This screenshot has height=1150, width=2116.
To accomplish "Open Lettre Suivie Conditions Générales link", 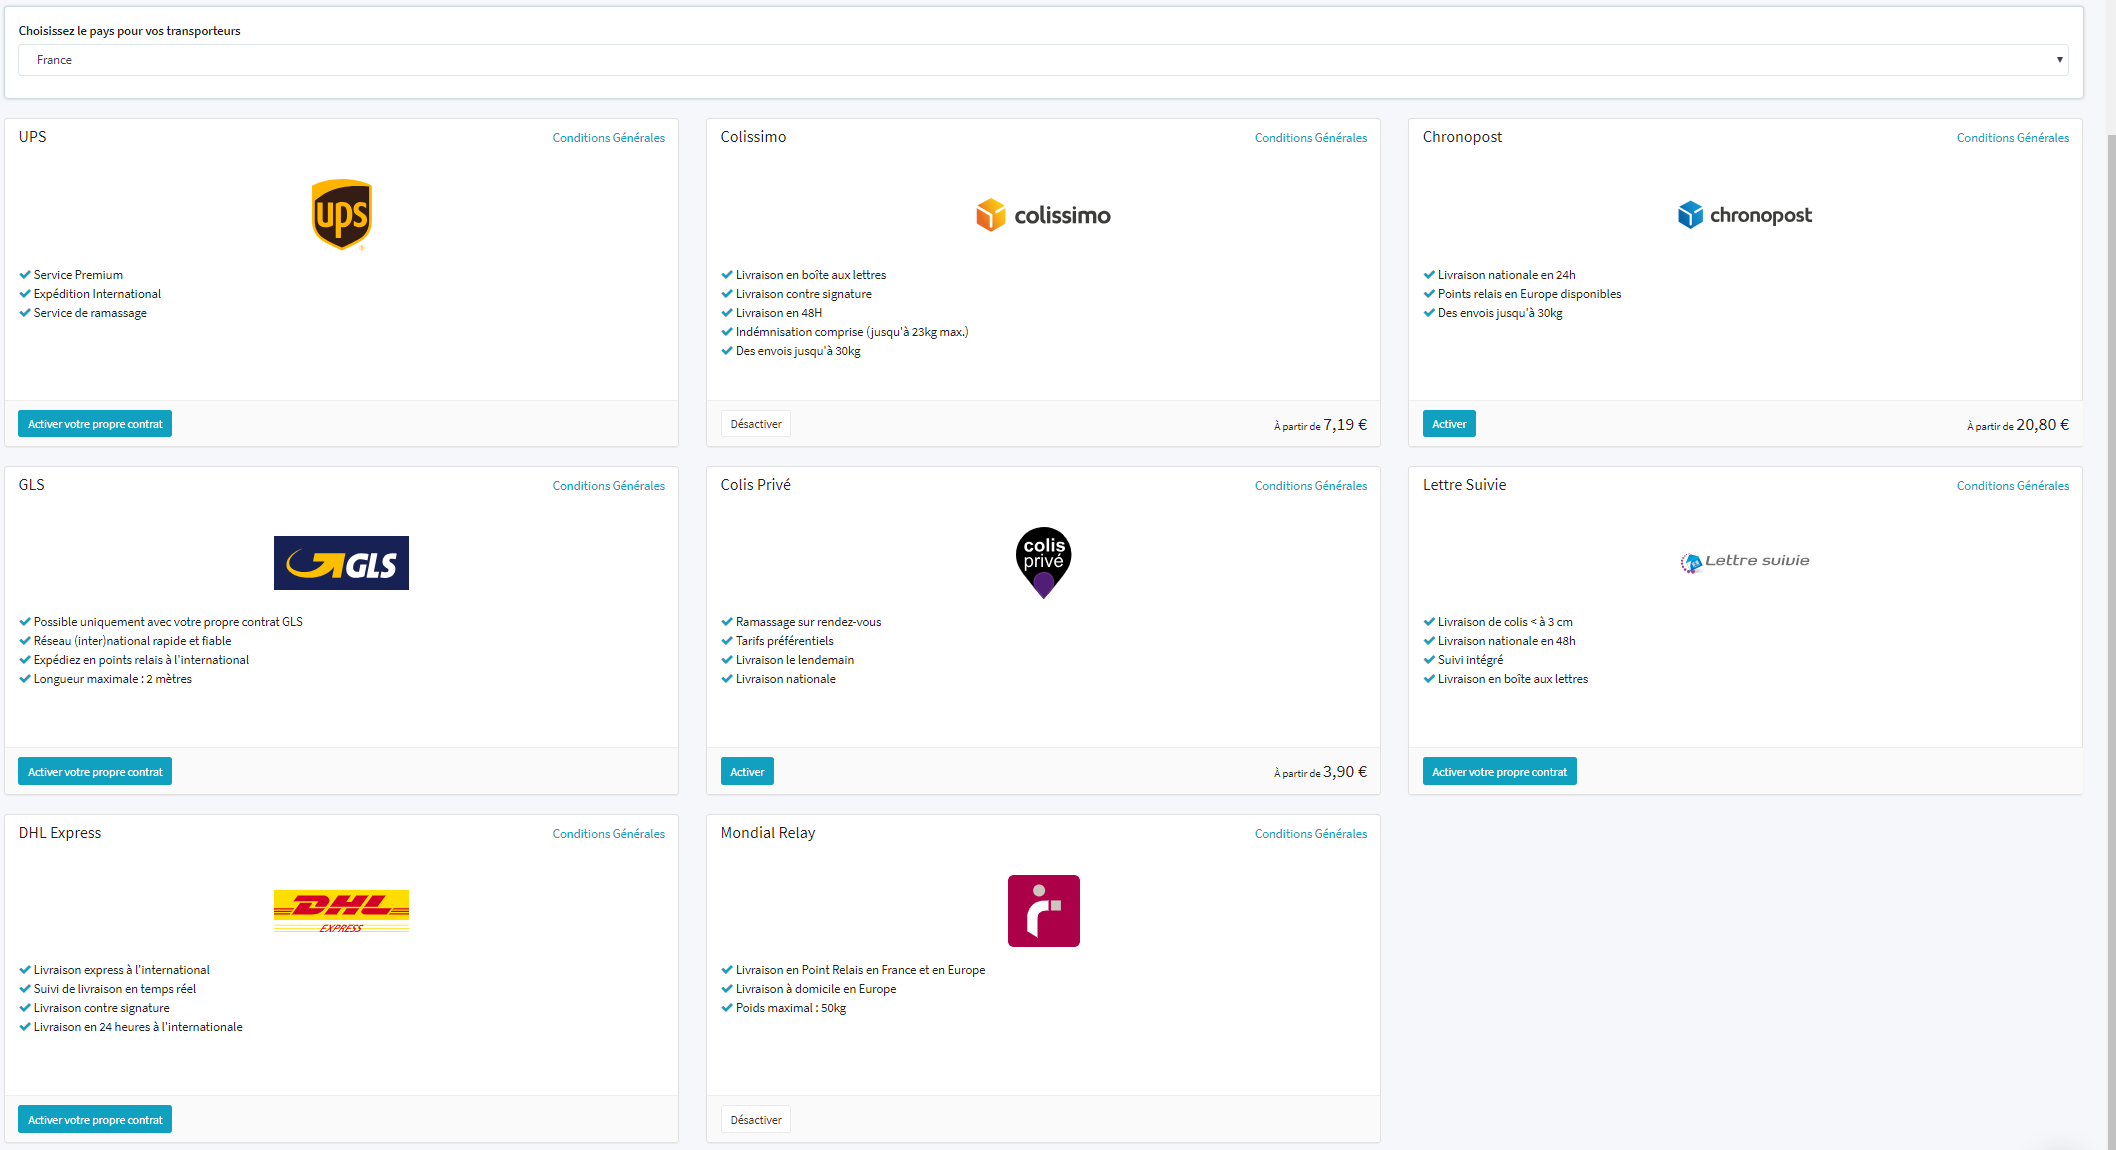I will [2013, 486].
